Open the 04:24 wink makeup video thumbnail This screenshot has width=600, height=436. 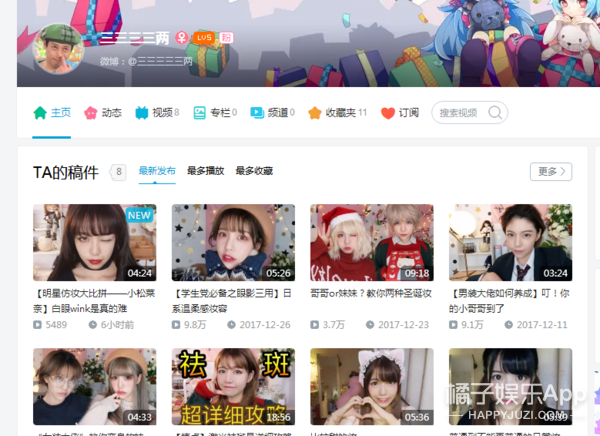(x=95, y=242)
